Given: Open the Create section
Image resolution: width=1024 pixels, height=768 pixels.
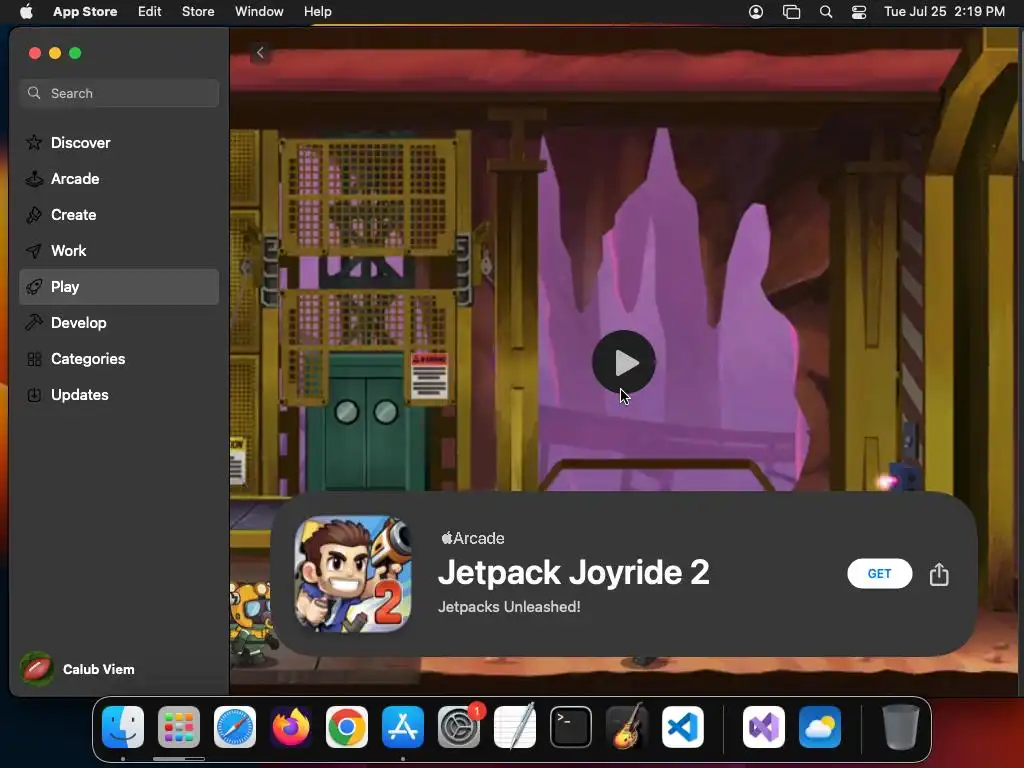Looking at the screenshot, I should [x=119, y=214].
